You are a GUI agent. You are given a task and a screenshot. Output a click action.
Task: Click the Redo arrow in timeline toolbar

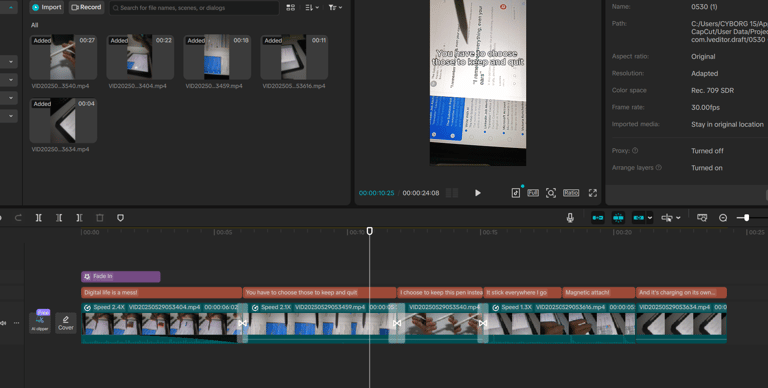(x=18, y=218)
